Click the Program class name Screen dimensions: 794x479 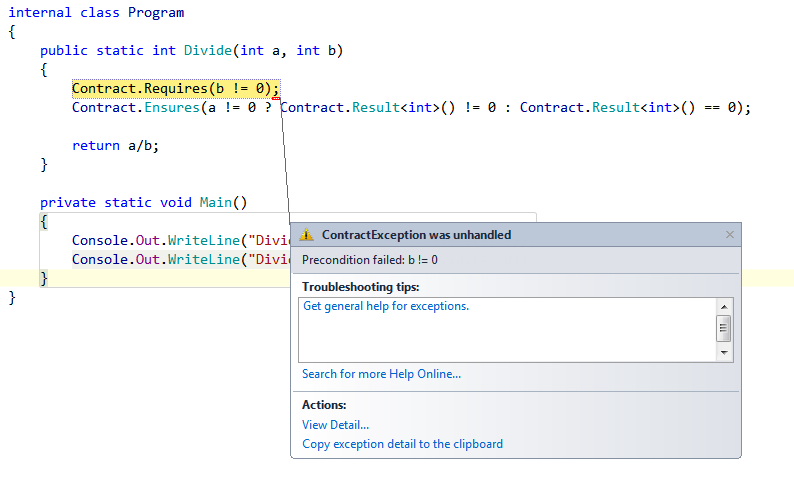156,13
